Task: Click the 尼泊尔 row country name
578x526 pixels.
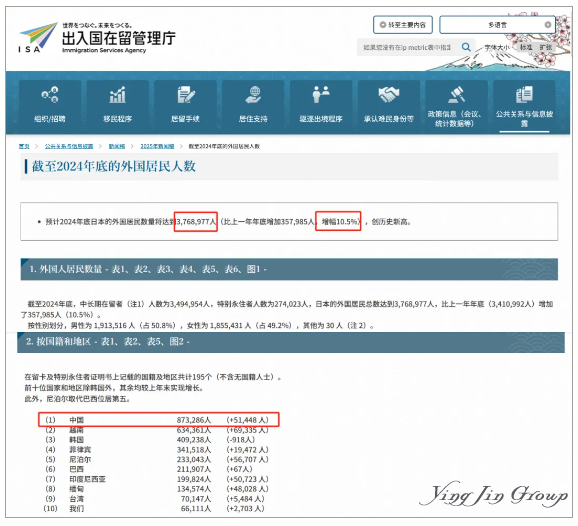Action: pyautogui.click(x=80, y=459)
